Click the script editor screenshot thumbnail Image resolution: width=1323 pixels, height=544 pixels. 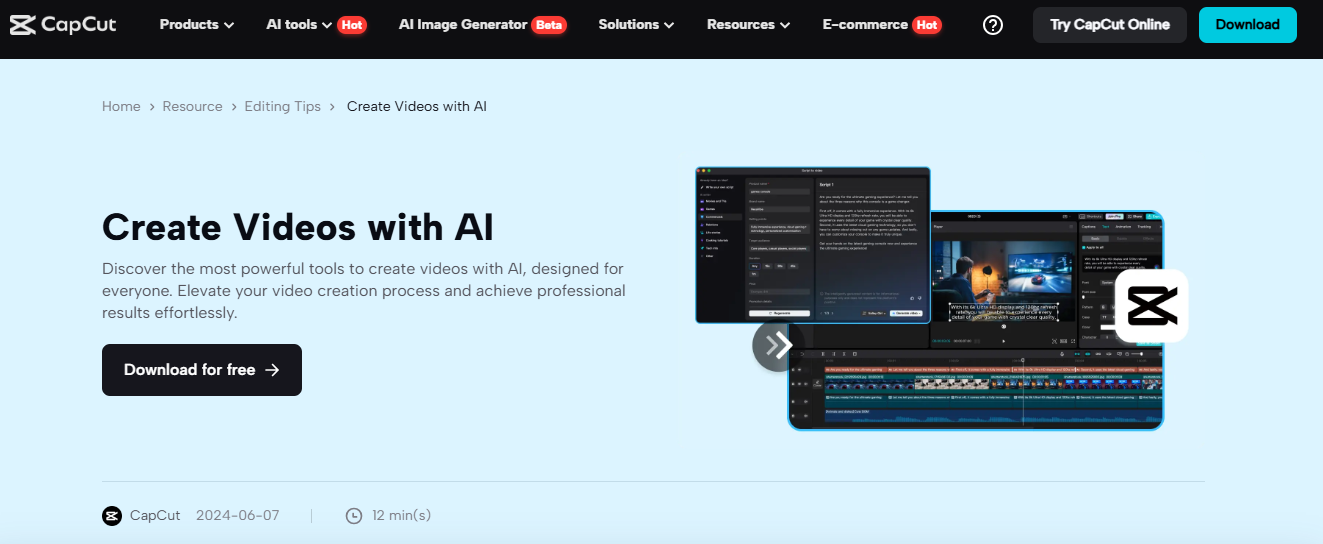(813, 245)
